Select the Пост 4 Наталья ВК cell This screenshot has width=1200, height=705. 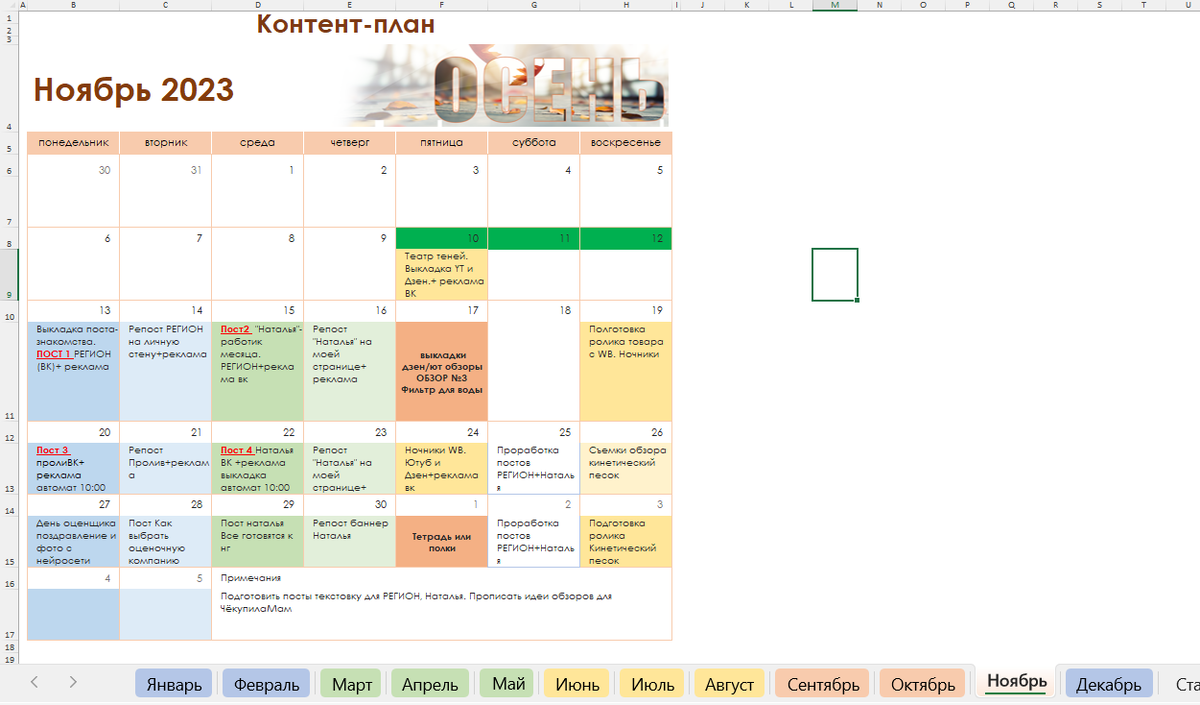click(257, 468)
